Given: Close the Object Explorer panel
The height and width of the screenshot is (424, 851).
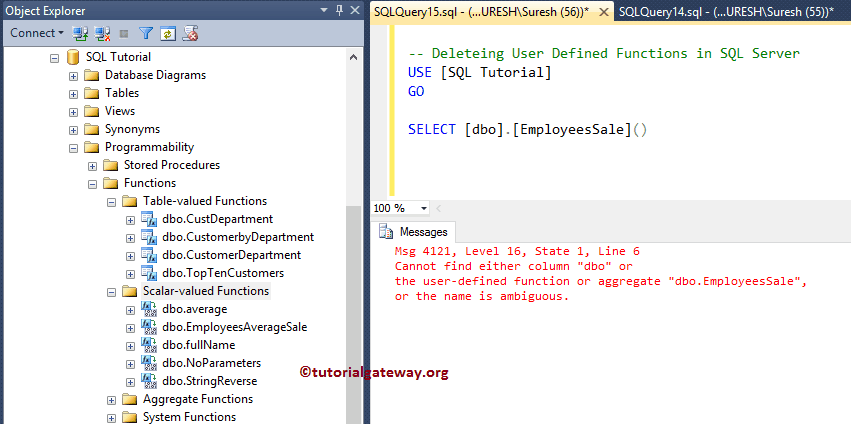Looking at the screenshot, I should point(354,10).
